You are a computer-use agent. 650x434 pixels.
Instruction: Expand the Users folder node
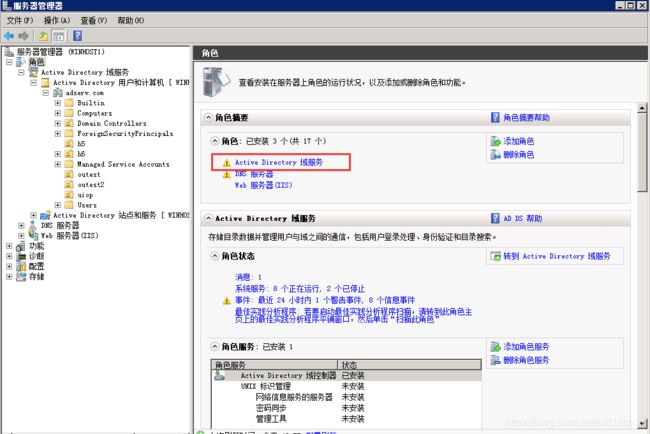pyautogui.click(x=58, y=205)
